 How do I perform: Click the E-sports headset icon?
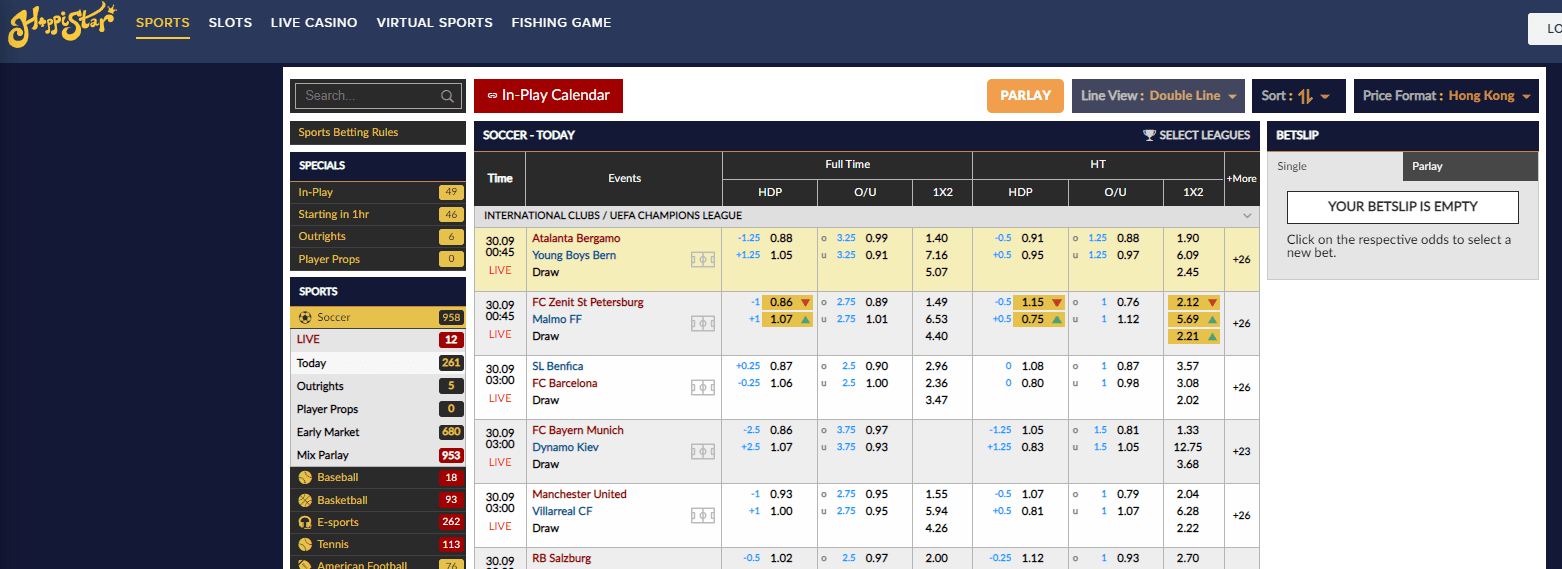305,522
